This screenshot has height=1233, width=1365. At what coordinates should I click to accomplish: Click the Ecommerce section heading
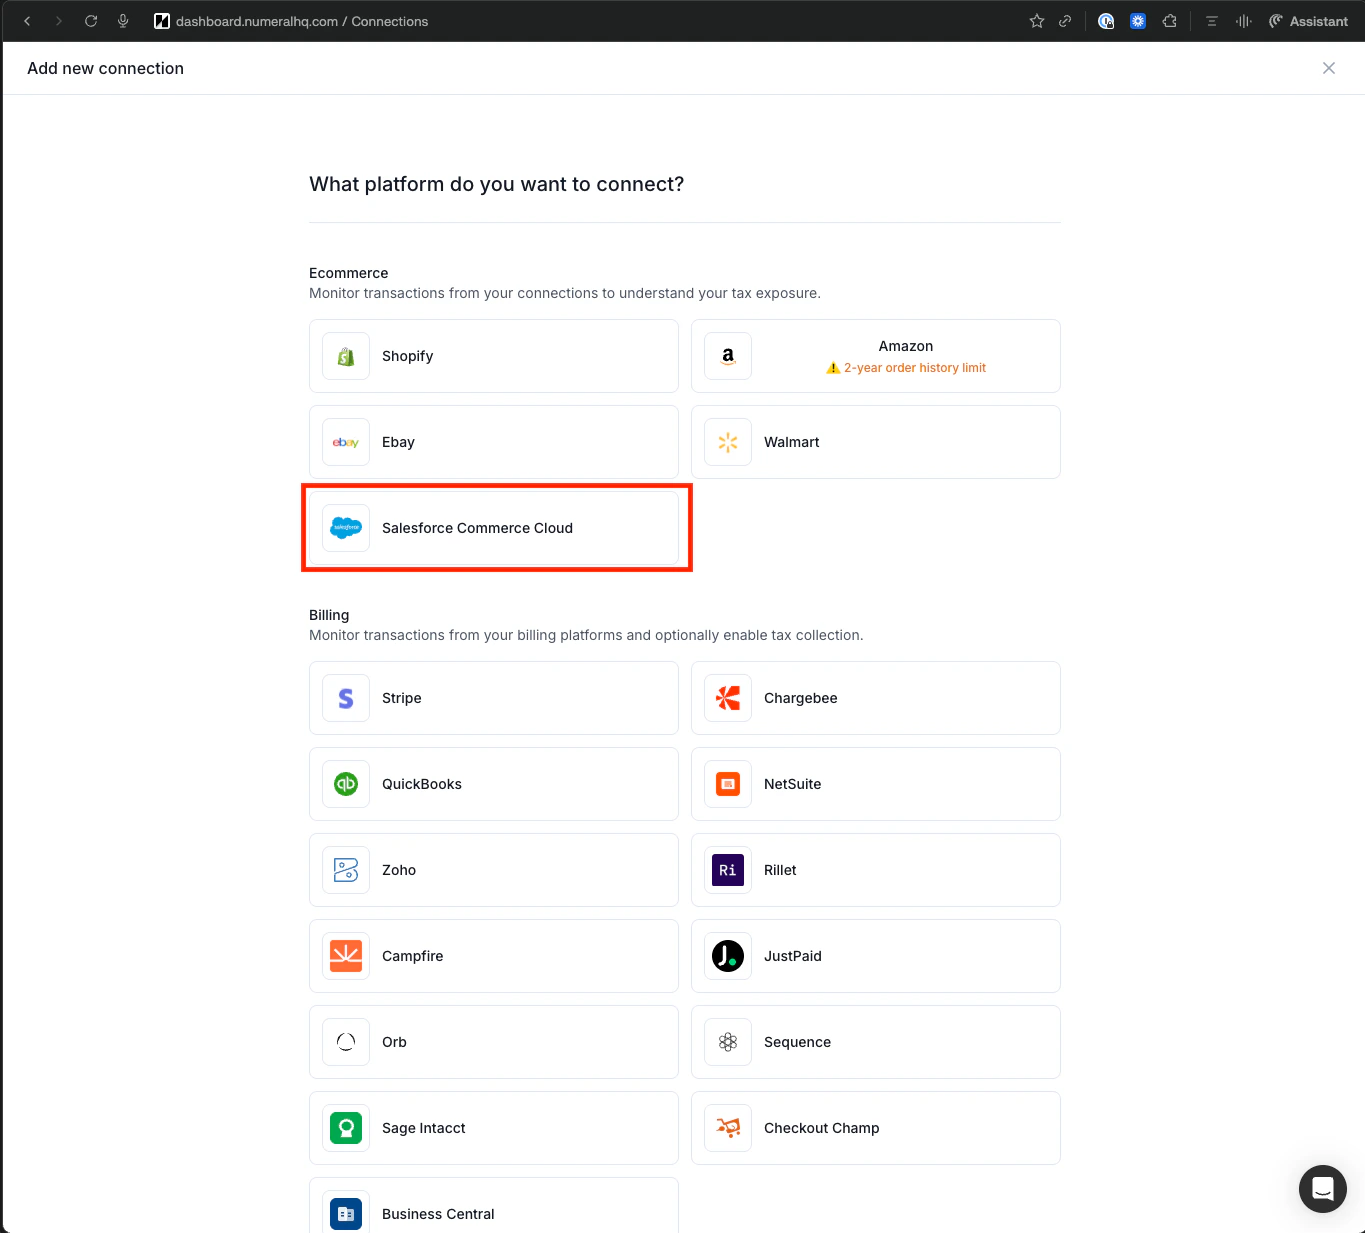[x=349, y=273]
